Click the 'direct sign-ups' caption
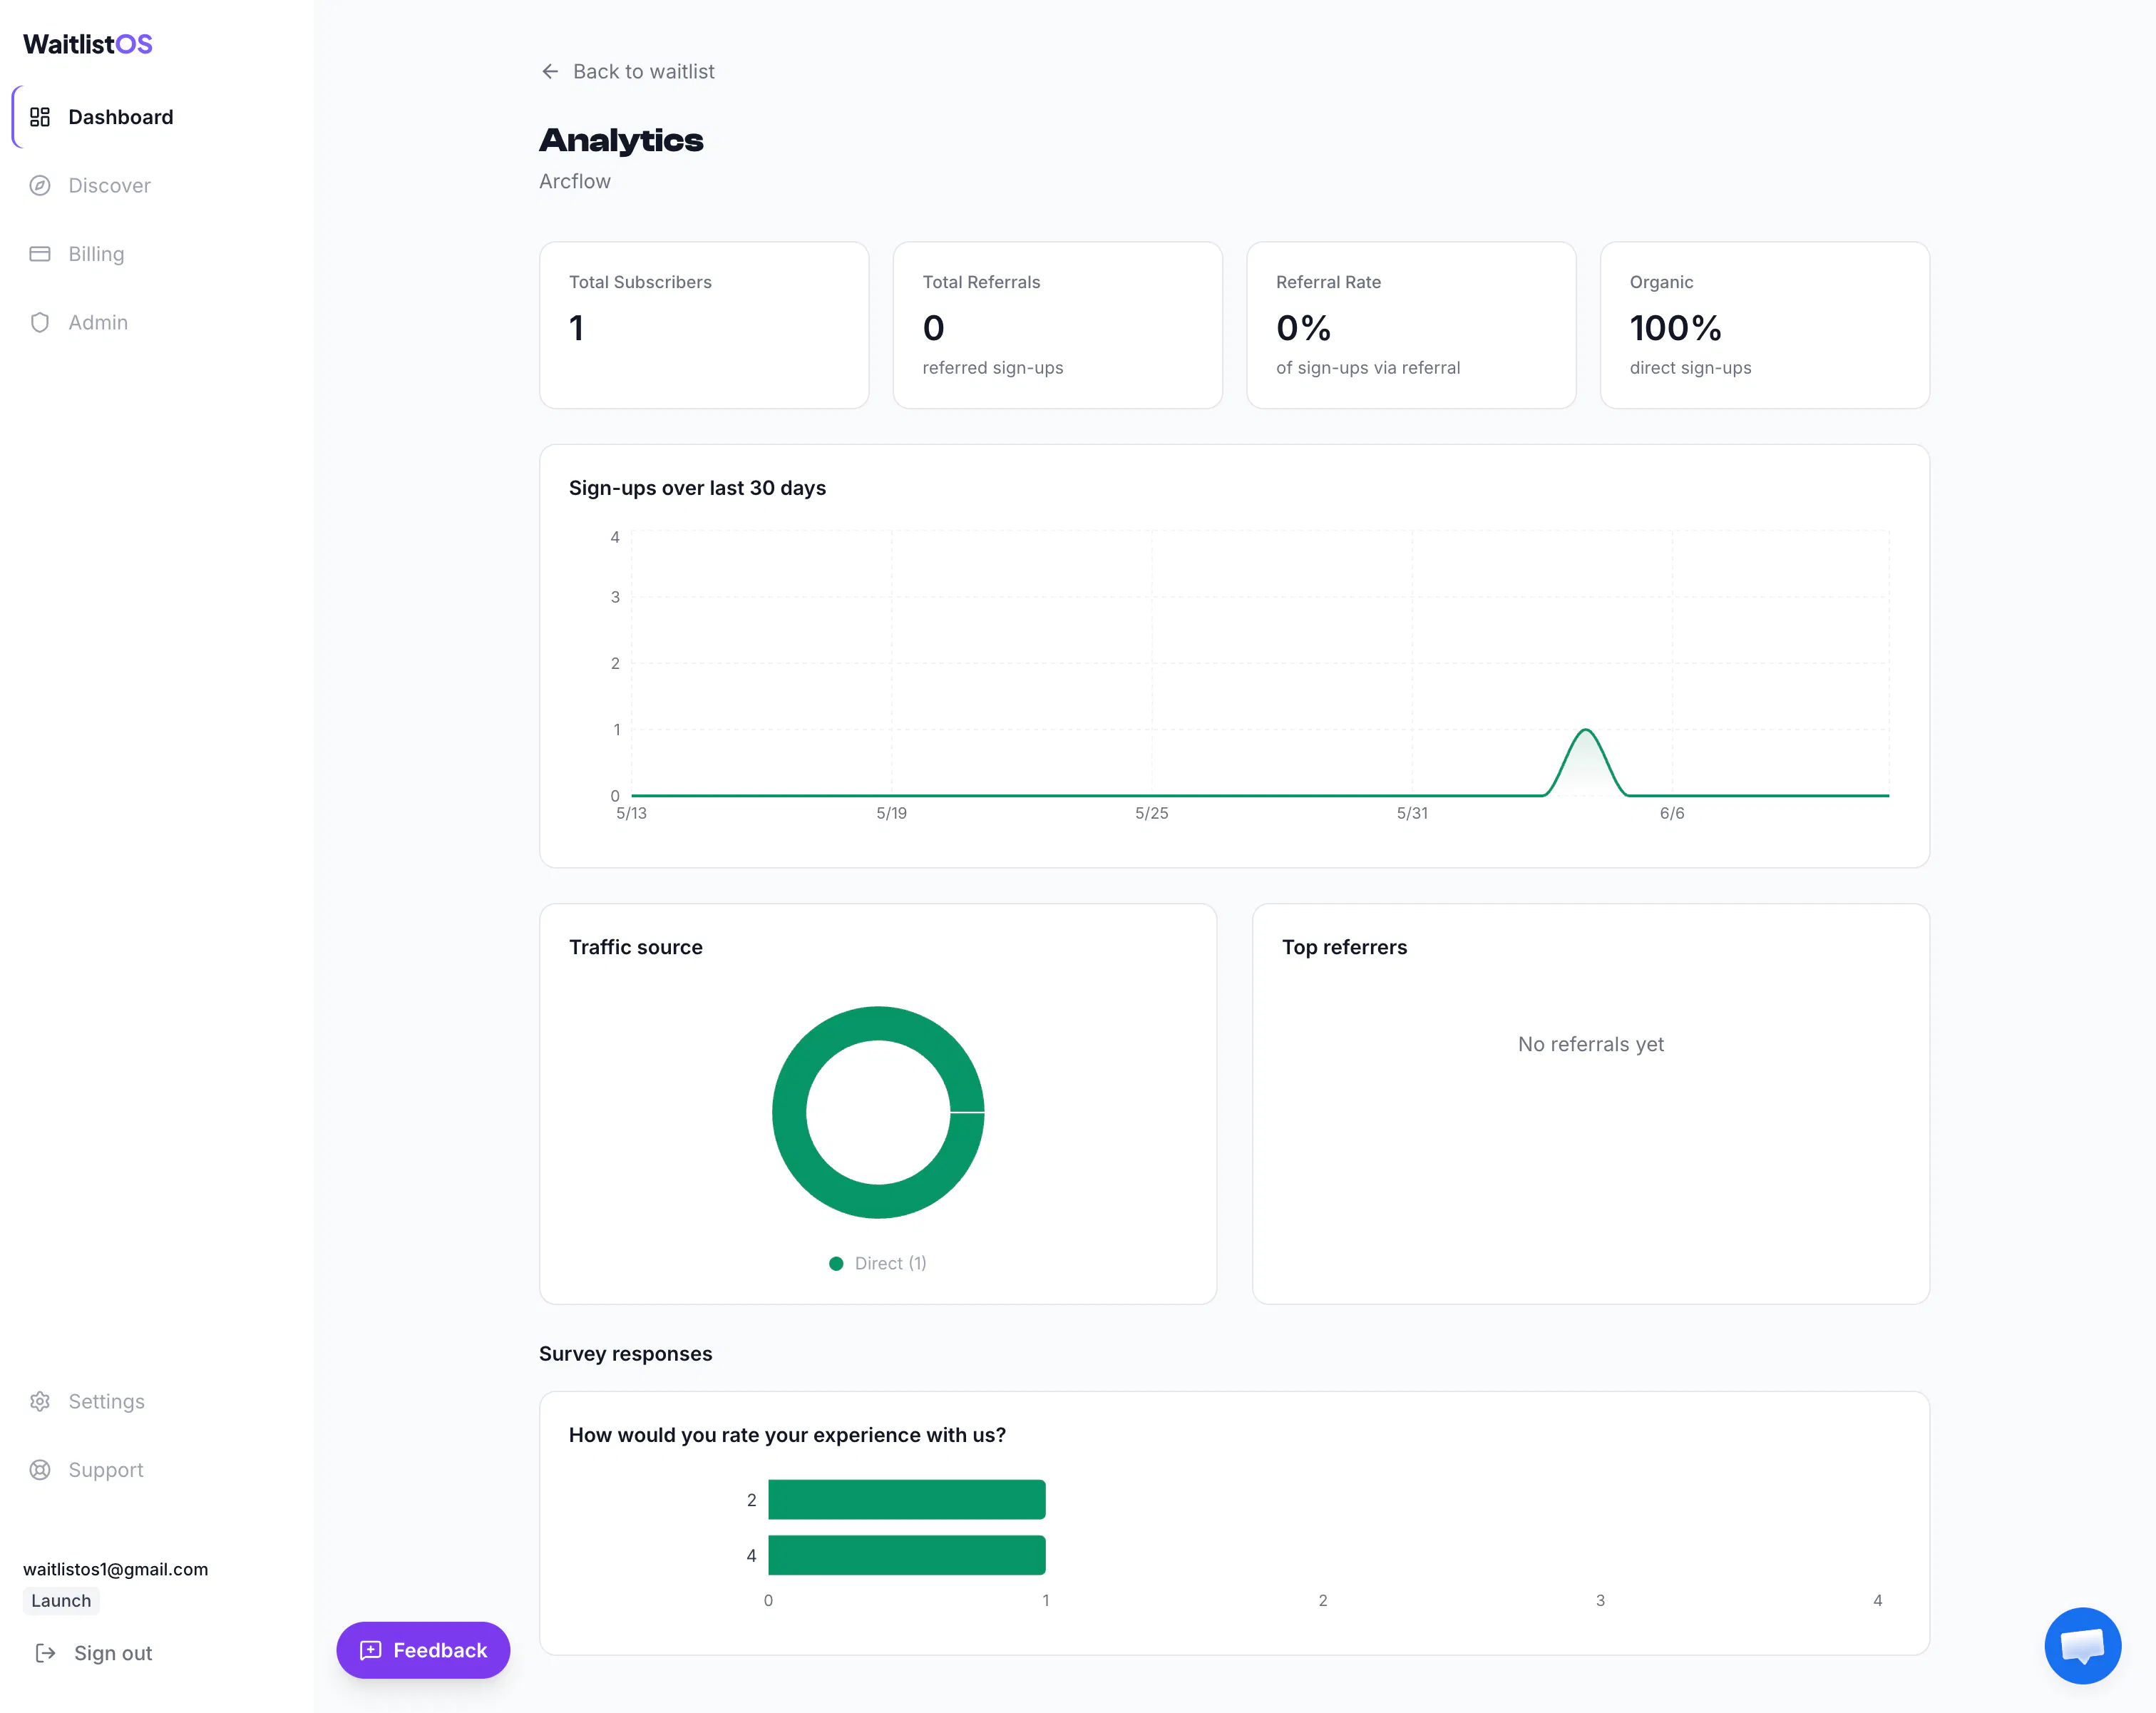The height and width of the screenshot is (1713, 2156). click(x=1690, y=368)
